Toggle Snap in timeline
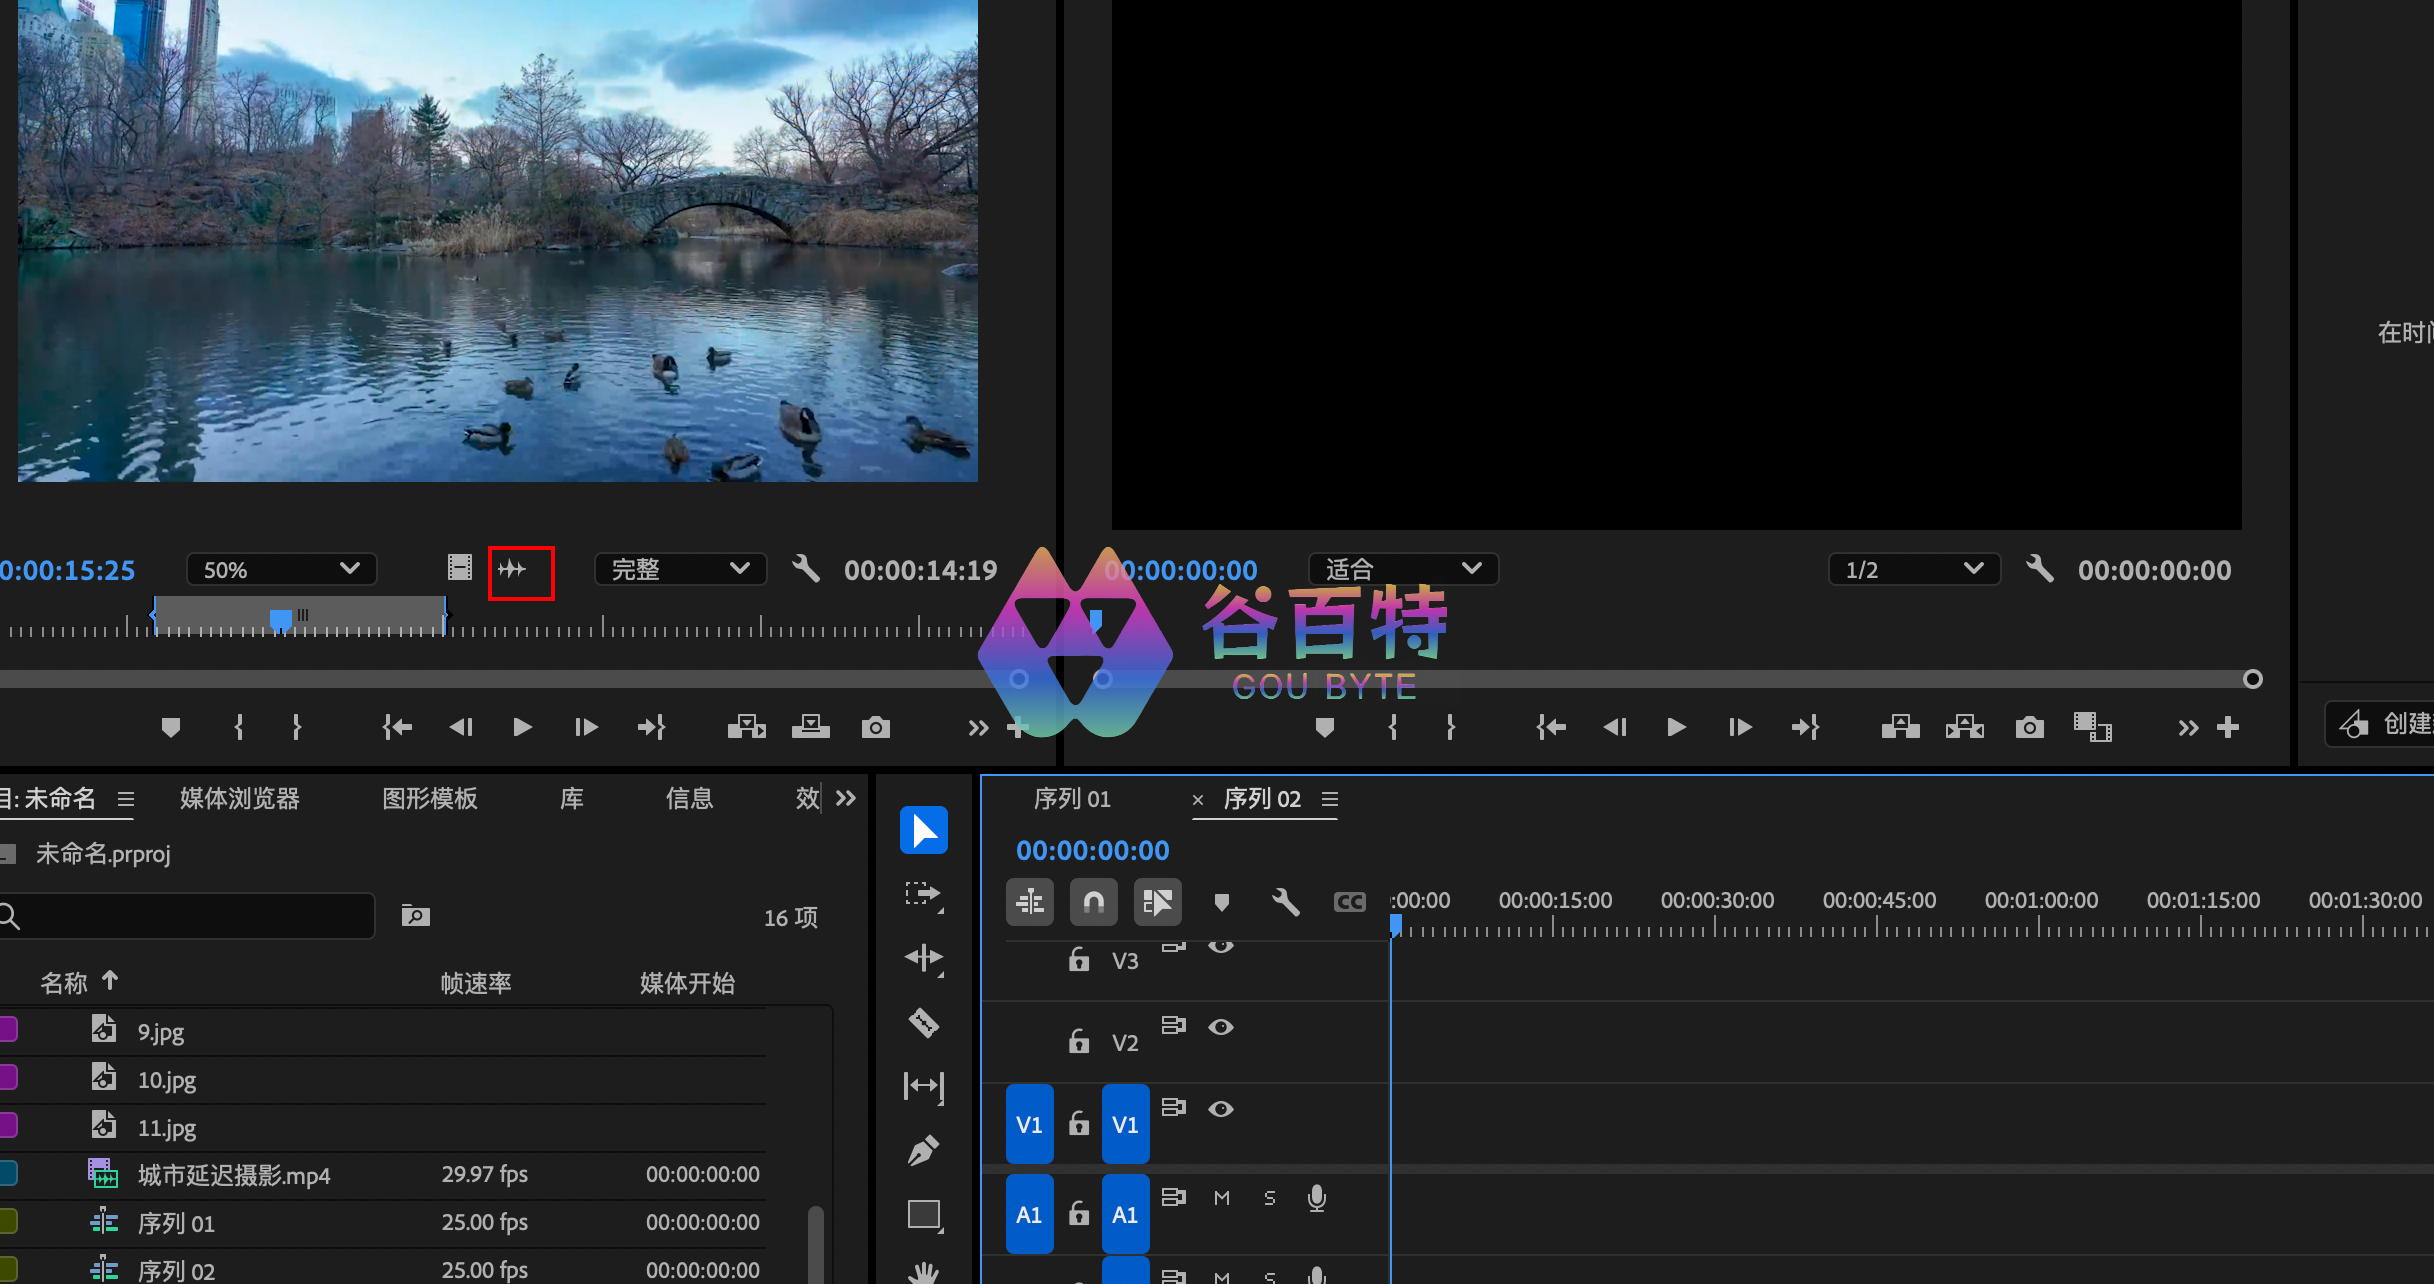 [1093, 903]
